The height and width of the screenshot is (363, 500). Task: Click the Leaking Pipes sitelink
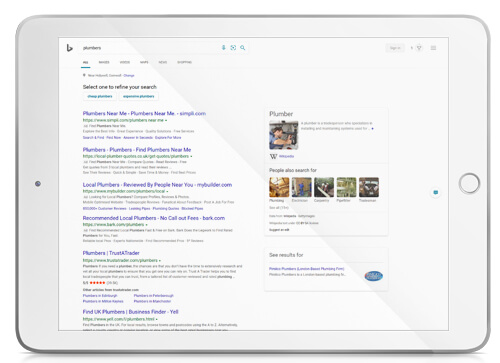pyautogui.click(x=139, y=209)
